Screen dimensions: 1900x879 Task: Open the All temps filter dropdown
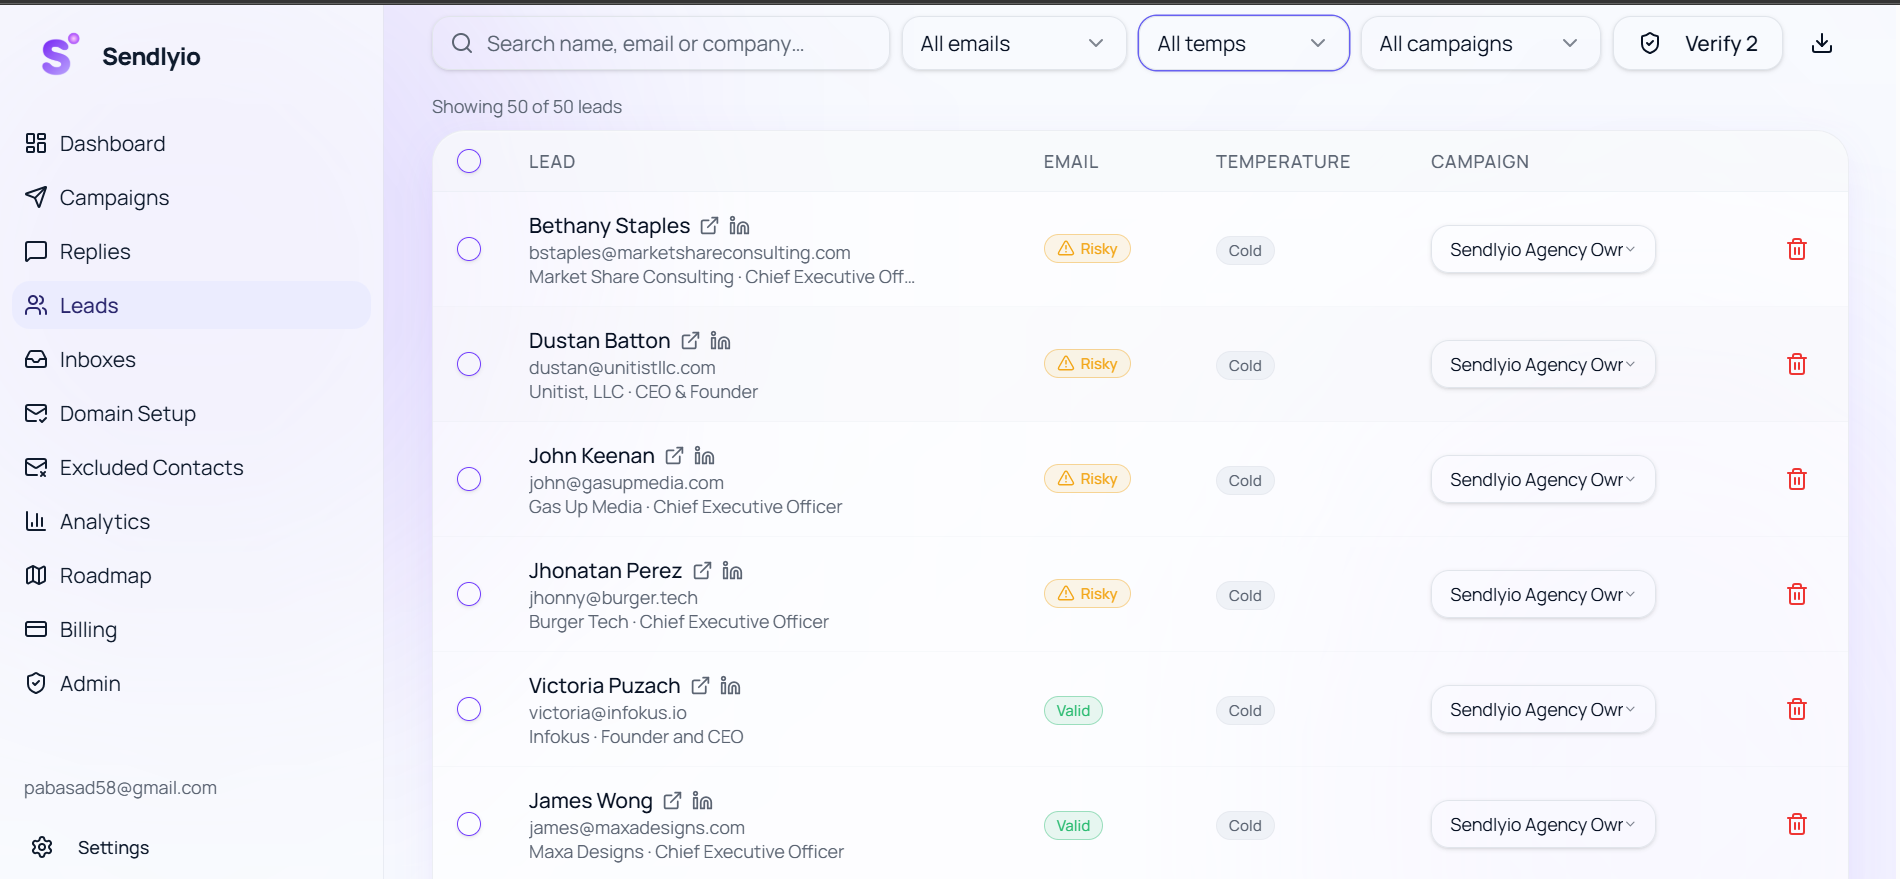click(1244, 43)
